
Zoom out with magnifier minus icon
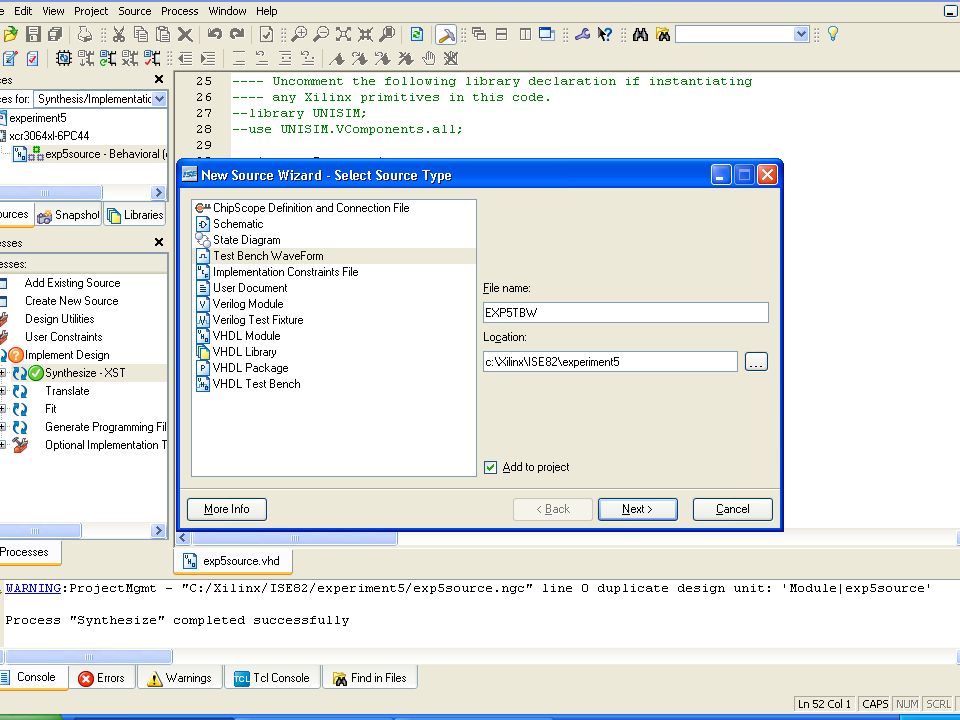[321, 34]
